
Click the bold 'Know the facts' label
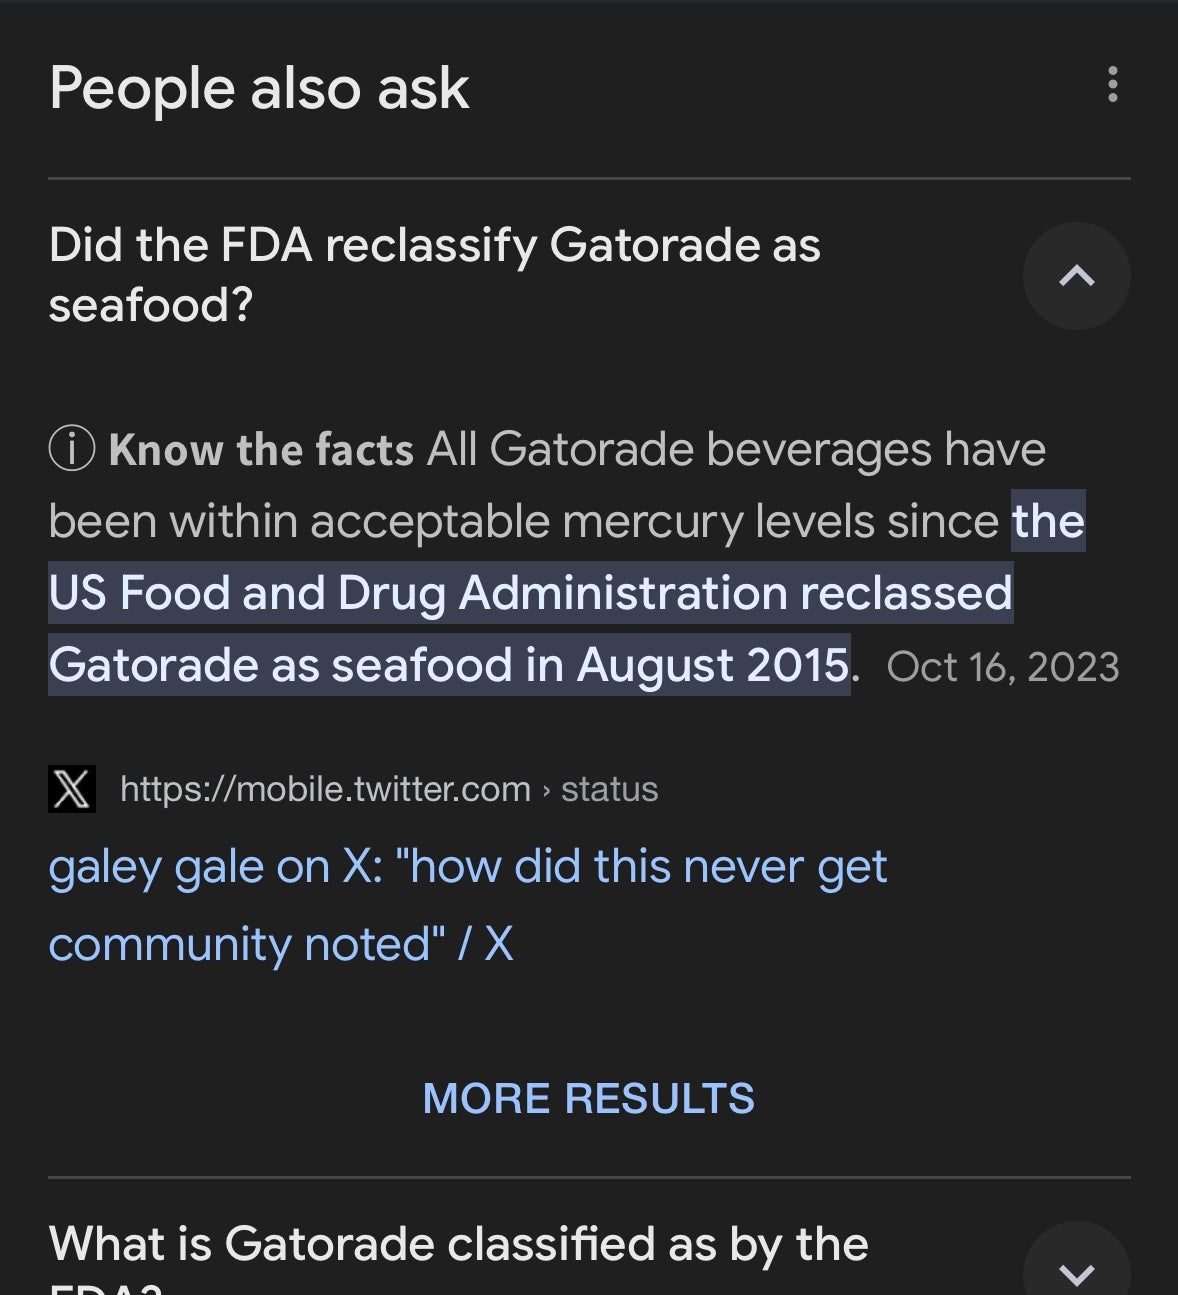pos(261,450)
